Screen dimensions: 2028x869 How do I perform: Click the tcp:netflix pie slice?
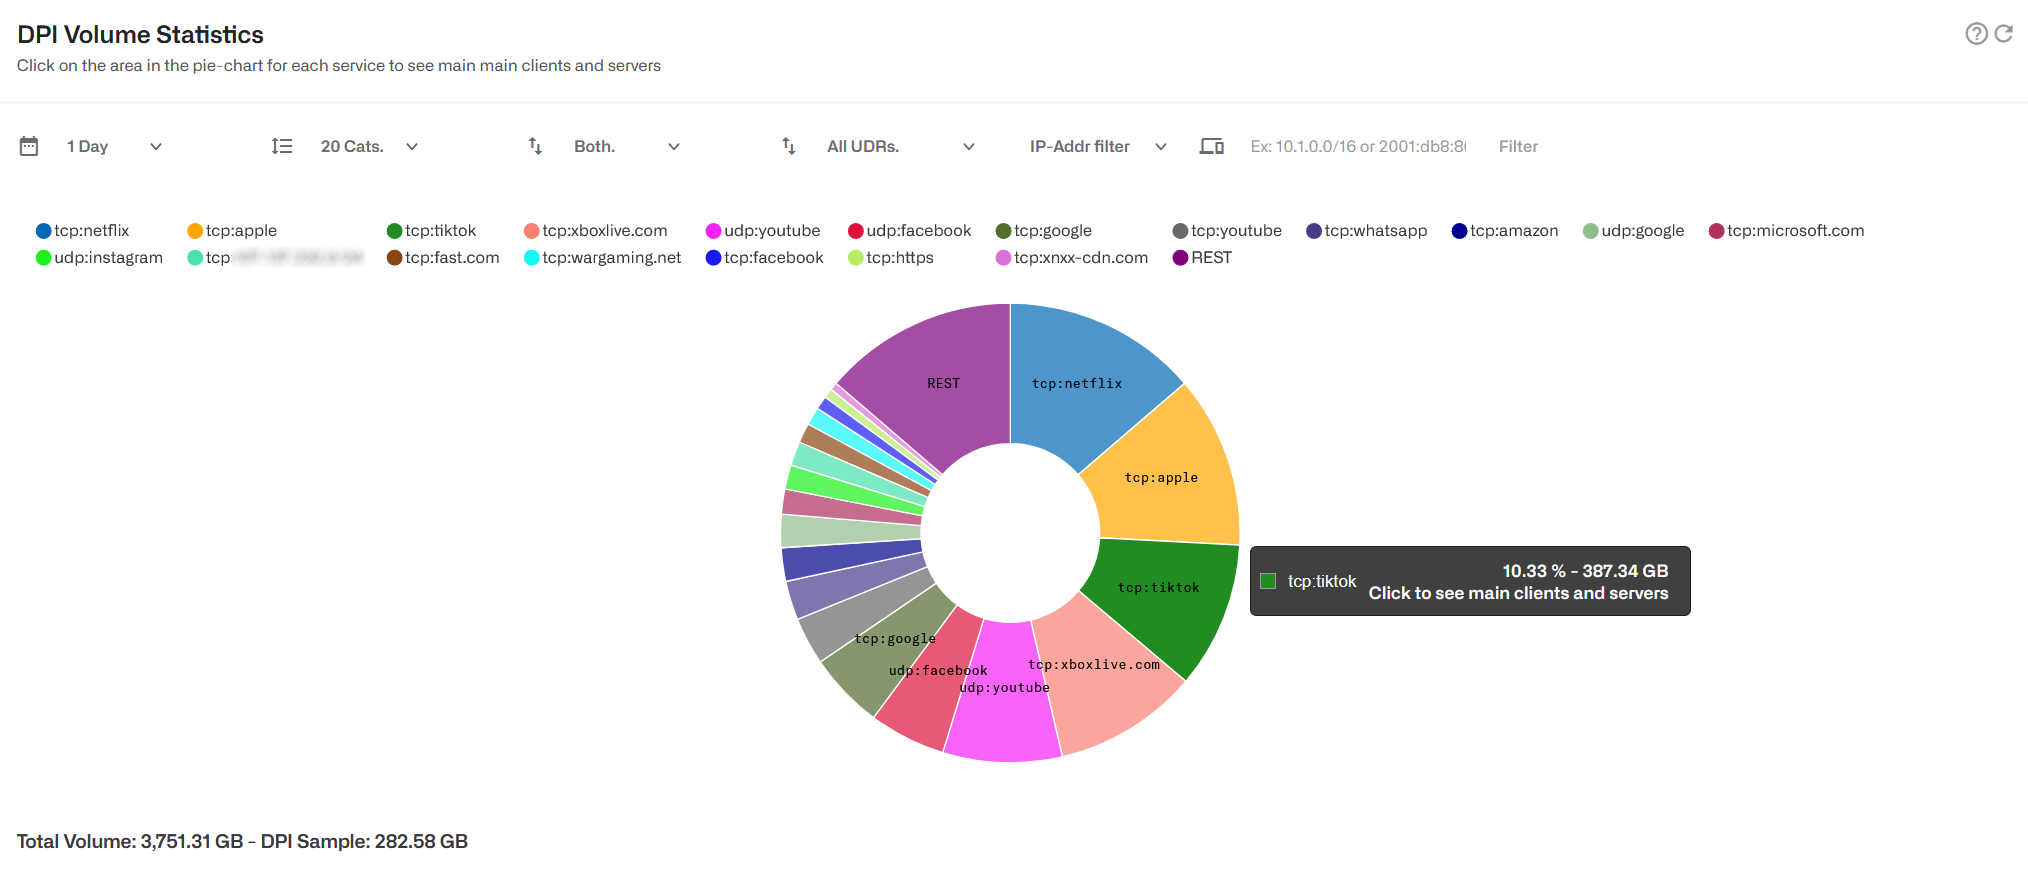coord(1078,383)
